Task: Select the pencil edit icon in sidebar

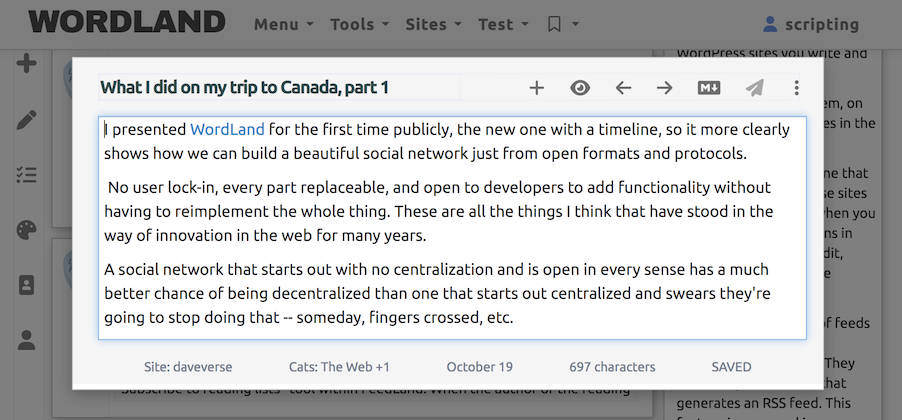Action: coord(27,120)
